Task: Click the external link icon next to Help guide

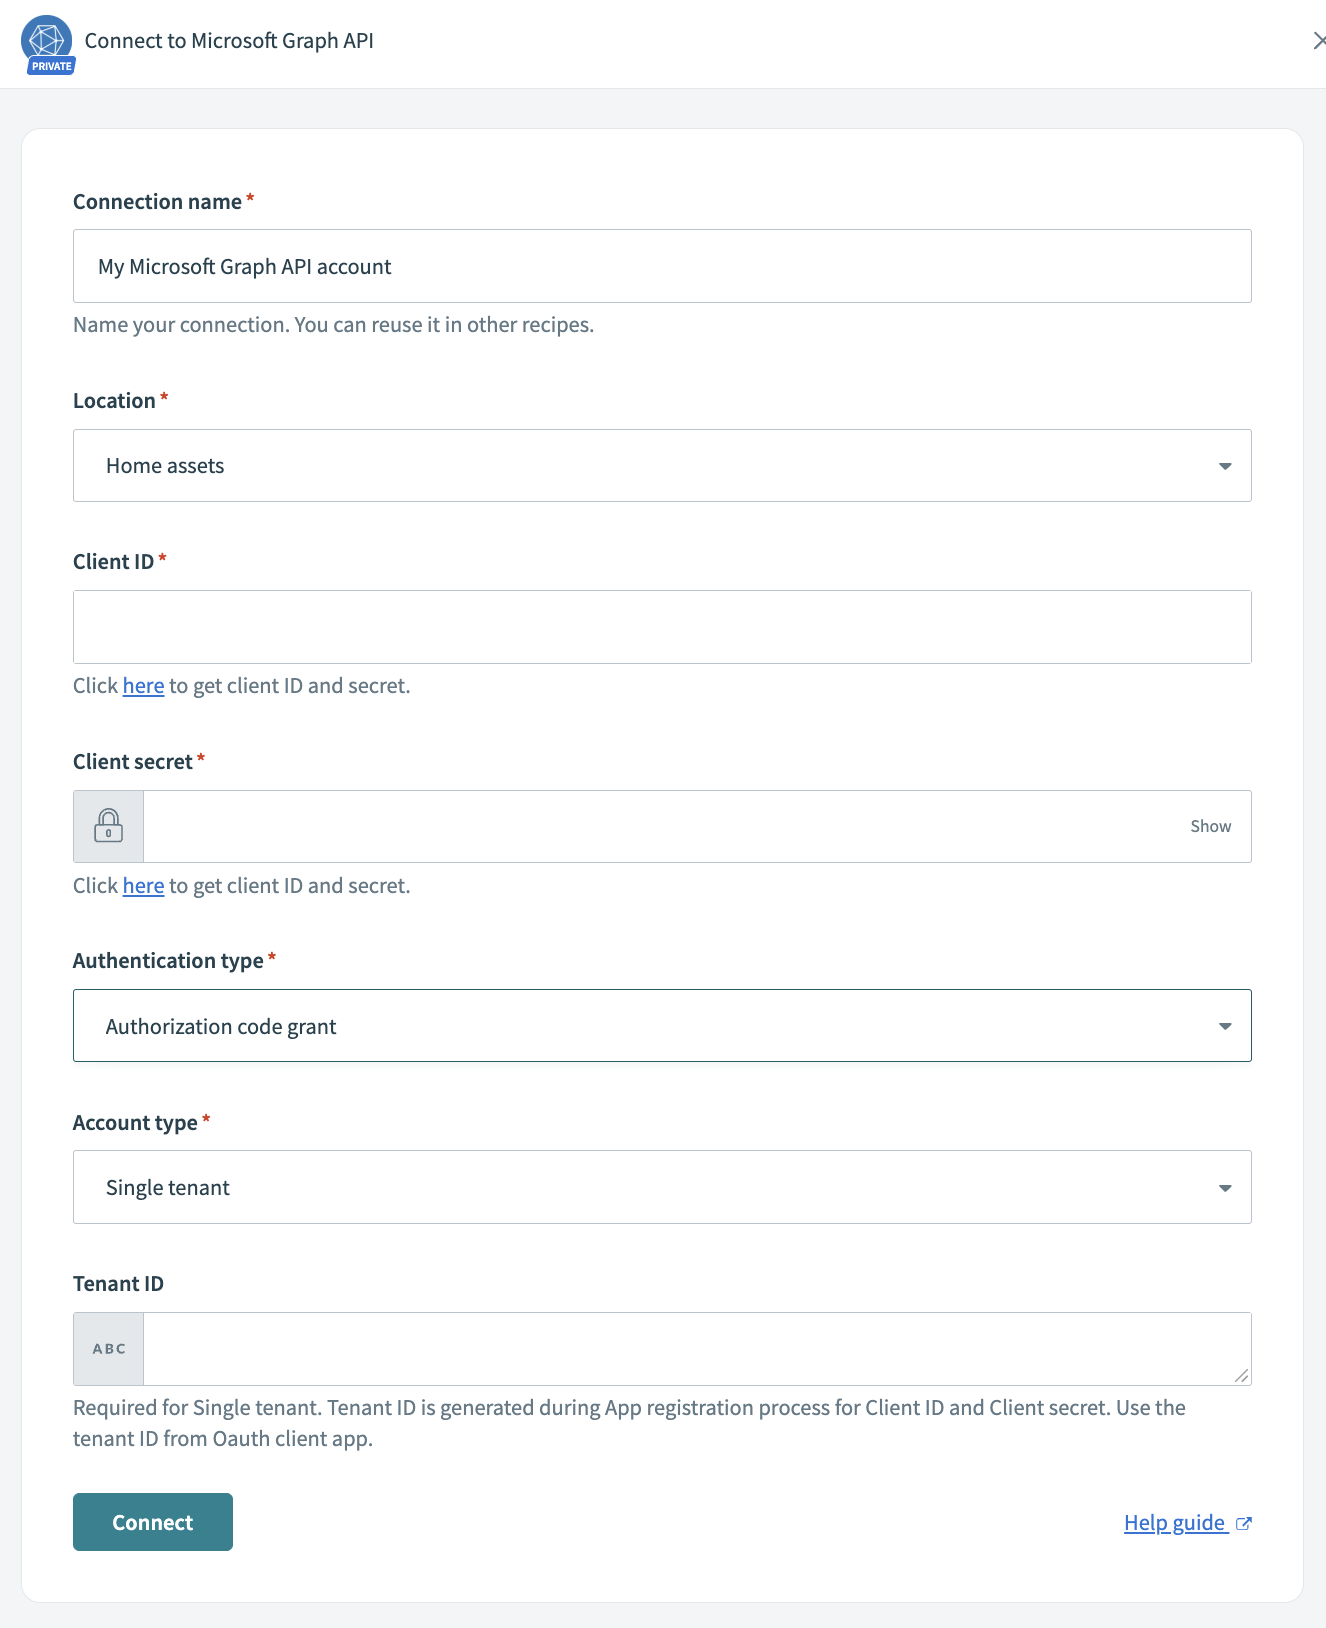Action: pyautogui.click(x=1244, y=1523)
